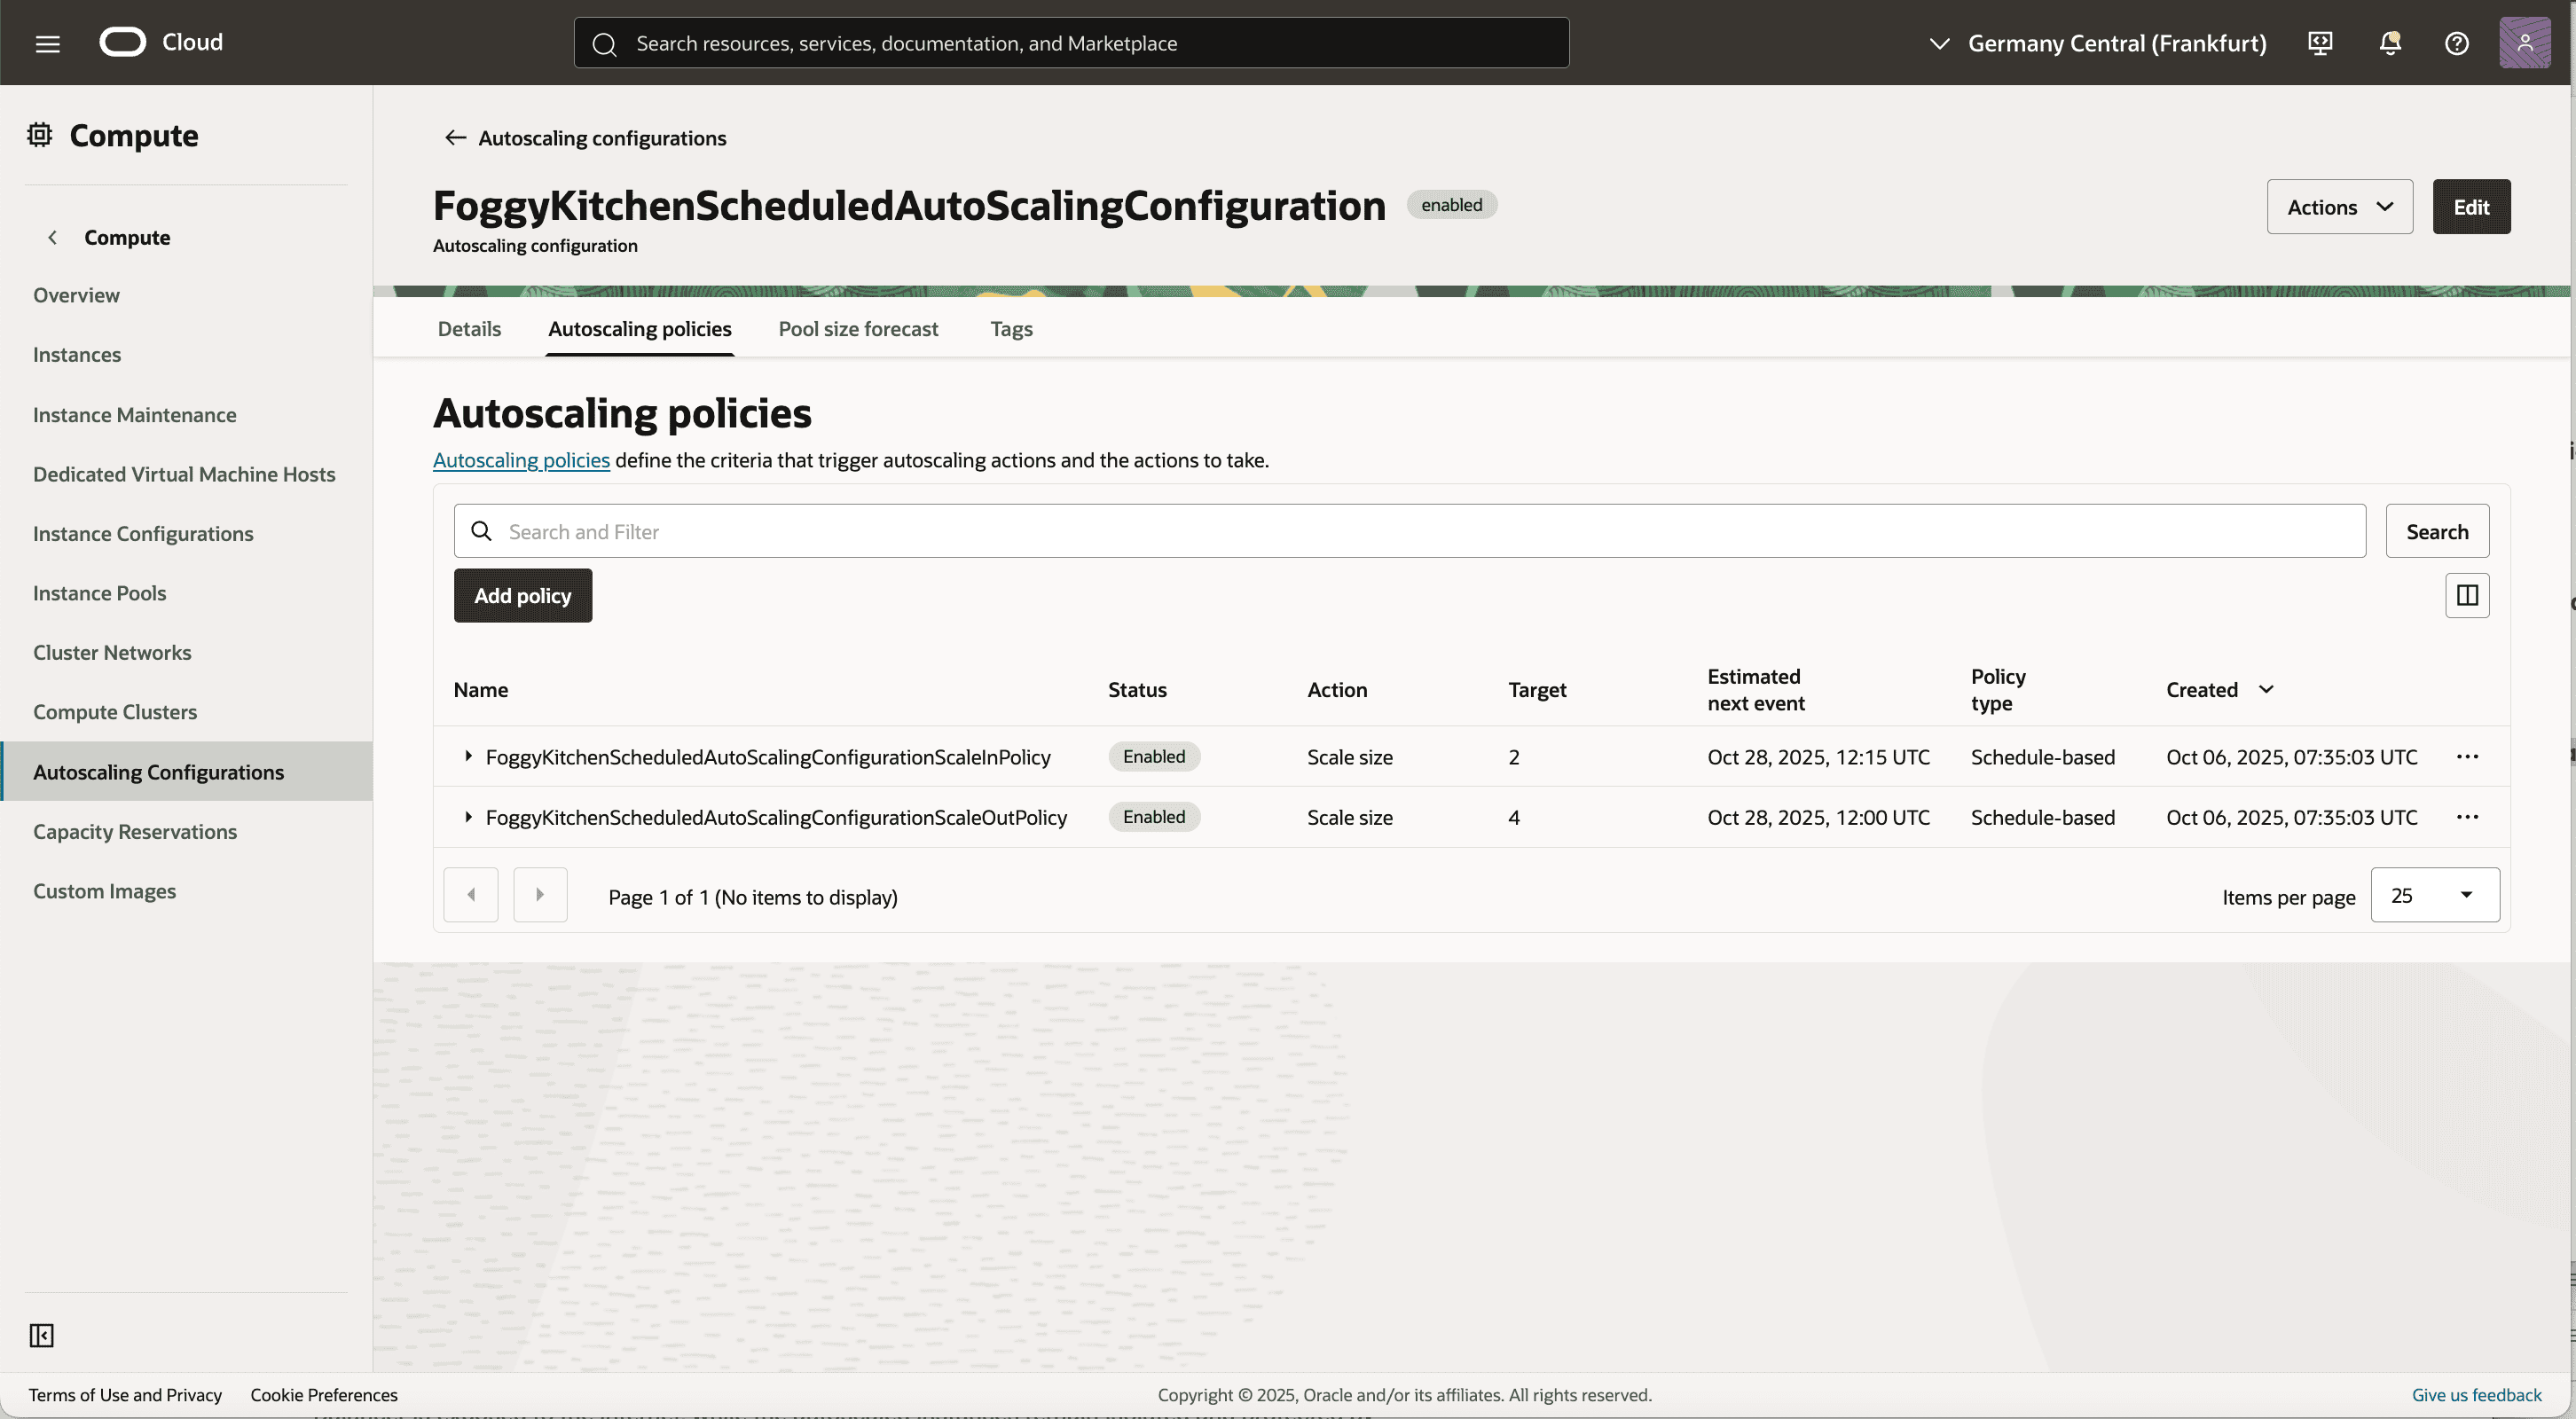2576x1419 pixels.
Task: Open the notifications bell
Action: point(2390,43)
